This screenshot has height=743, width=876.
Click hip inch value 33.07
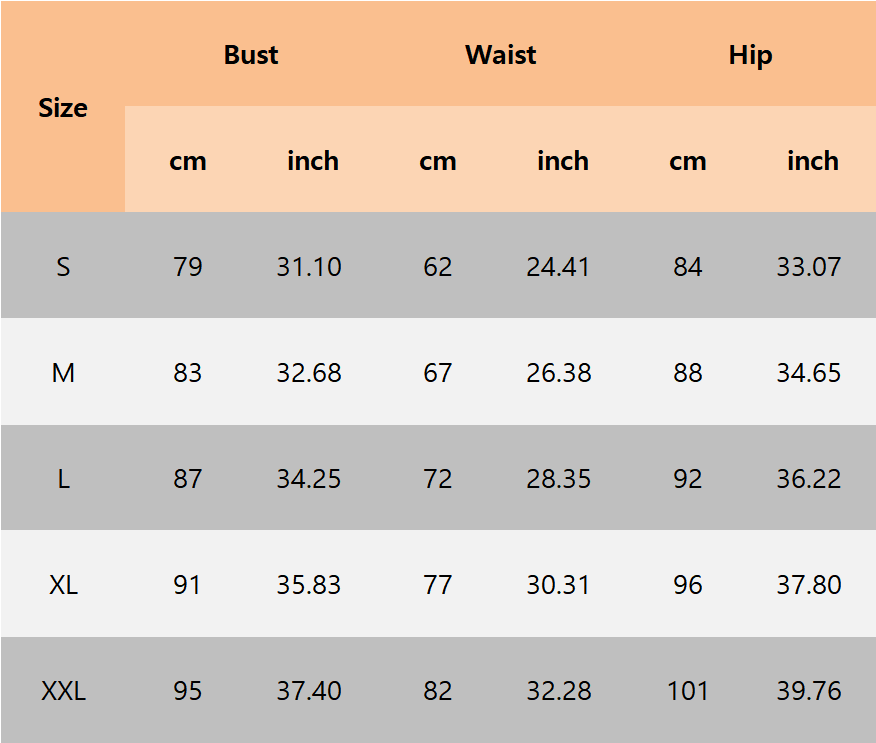tap(809, 267)
